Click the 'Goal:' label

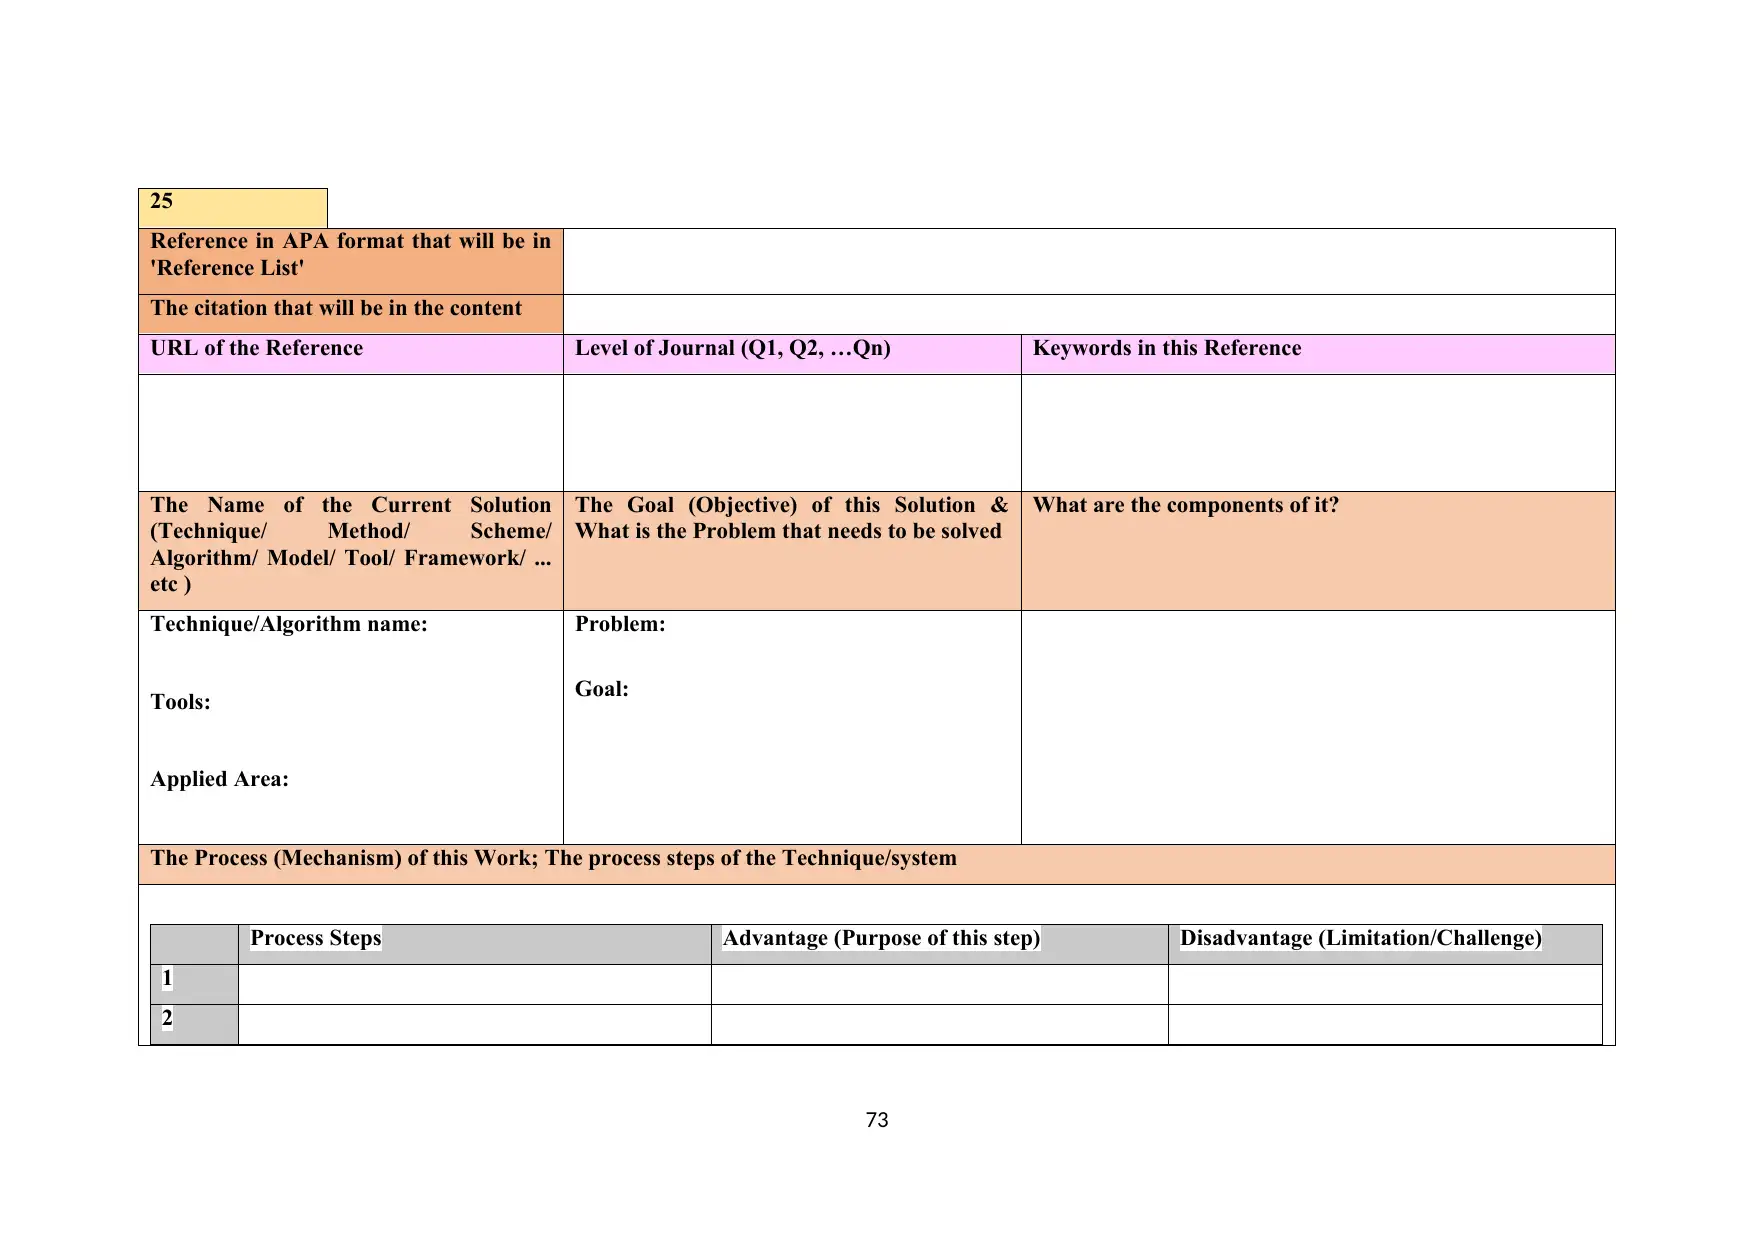click(x=602, y=689)
